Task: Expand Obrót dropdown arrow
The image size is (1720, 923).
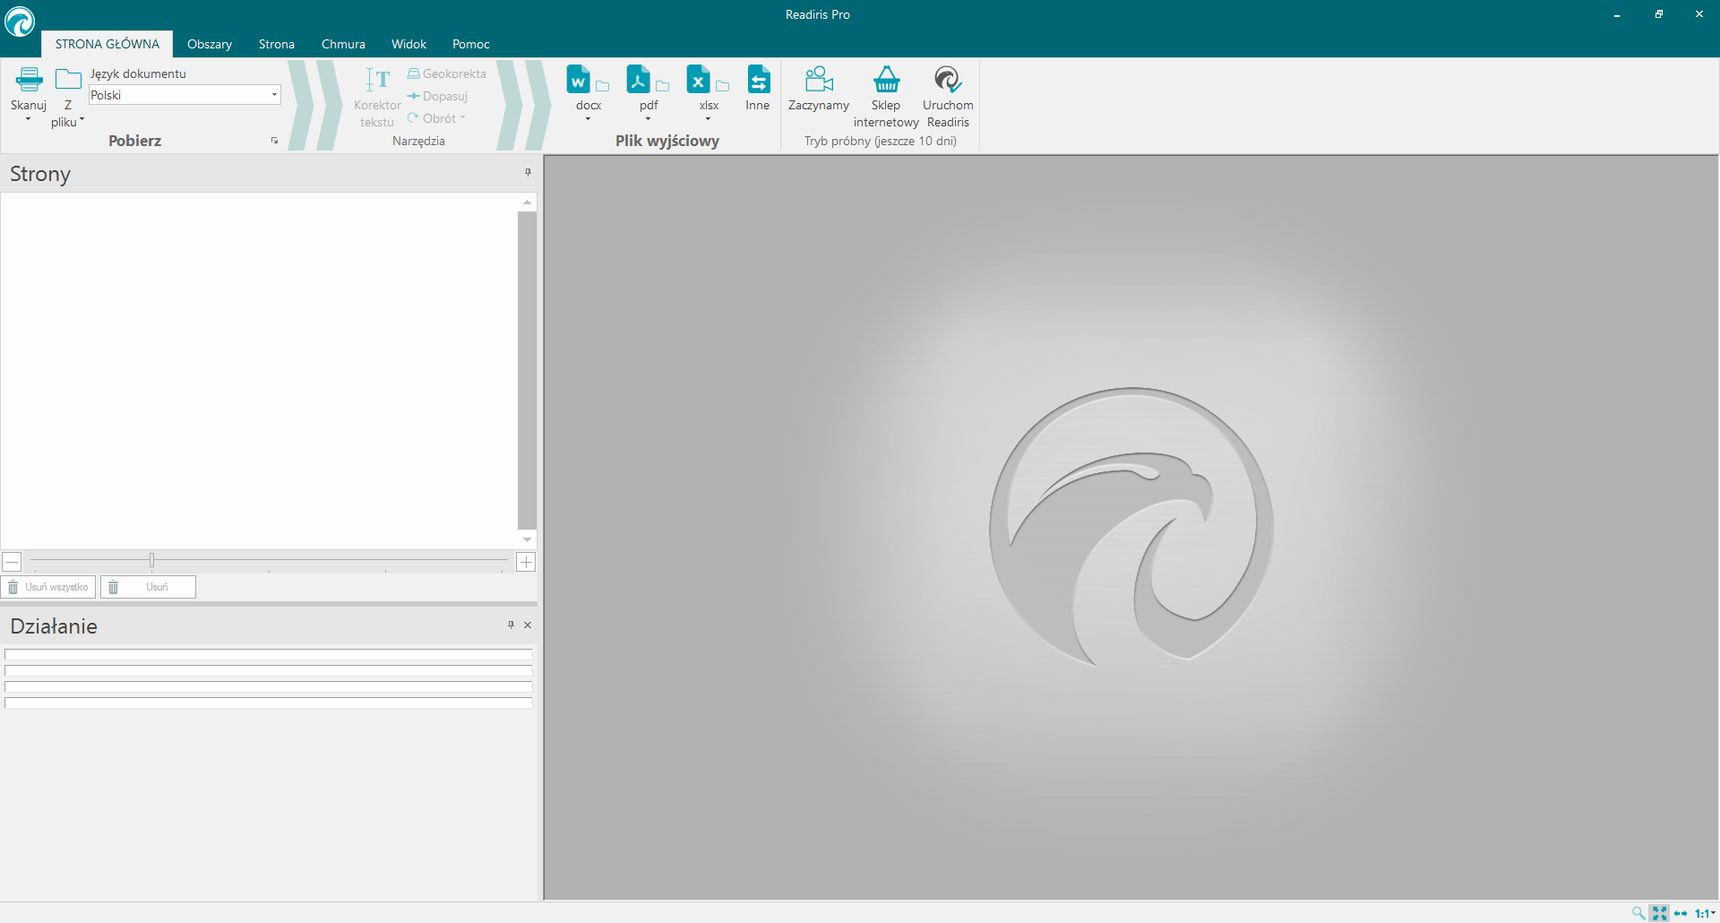Action: point(463,118)
